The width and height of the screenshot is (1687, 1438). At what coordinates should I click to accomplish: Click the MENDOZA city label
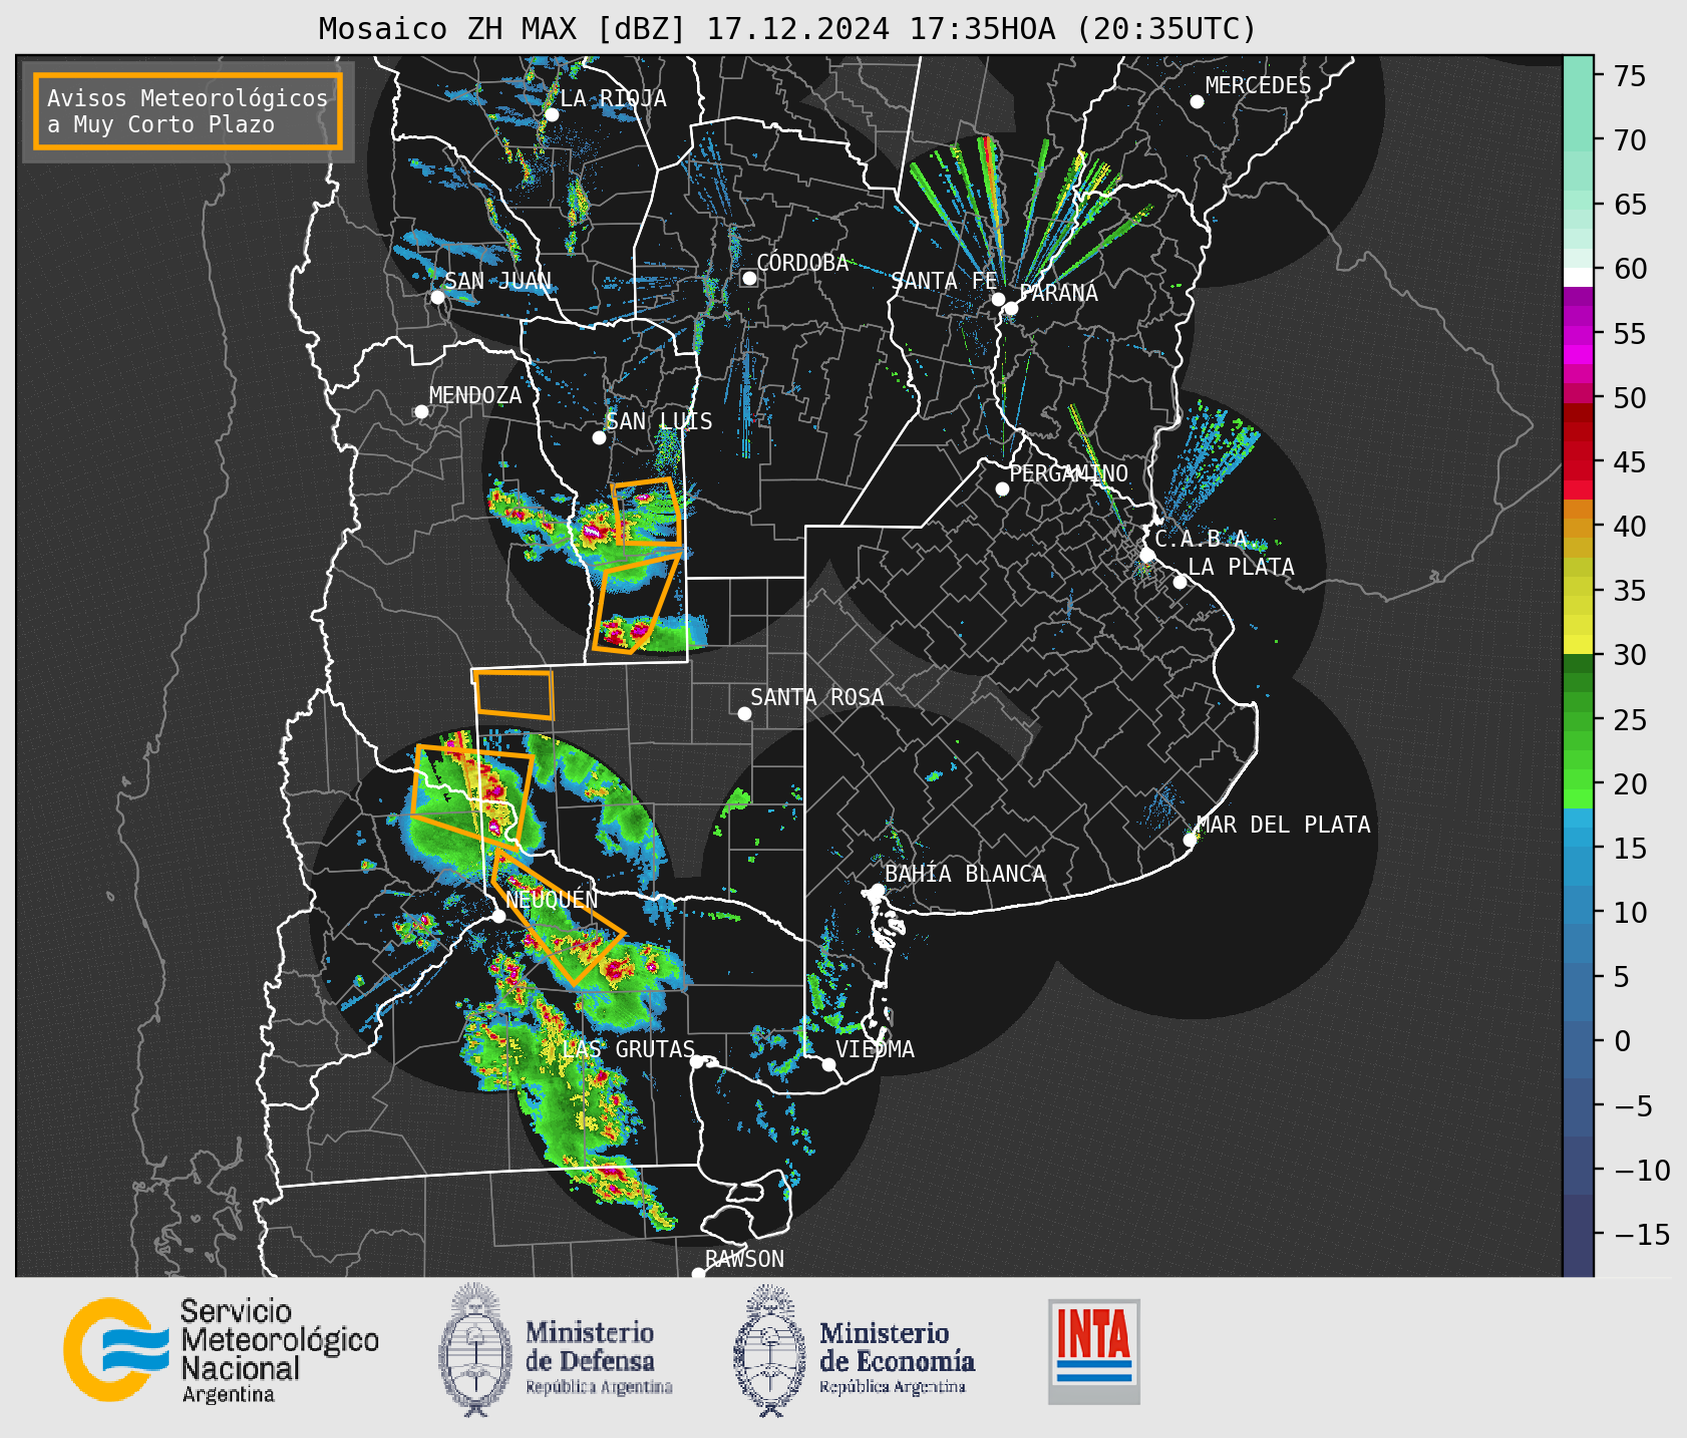pos(475,396)
